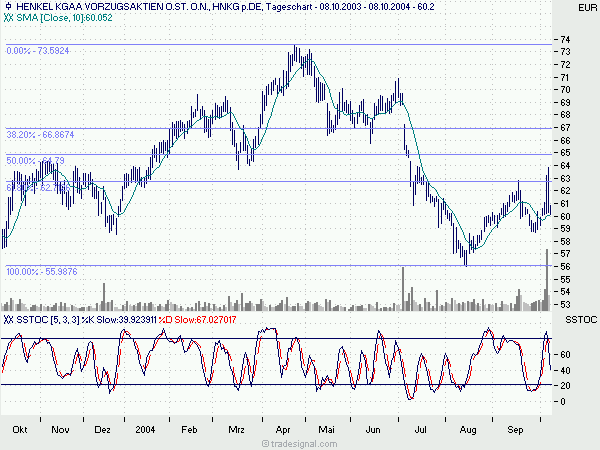The image size is (600, 450).
Task: Click the SSTOC label on right axis
Action: 580,319
